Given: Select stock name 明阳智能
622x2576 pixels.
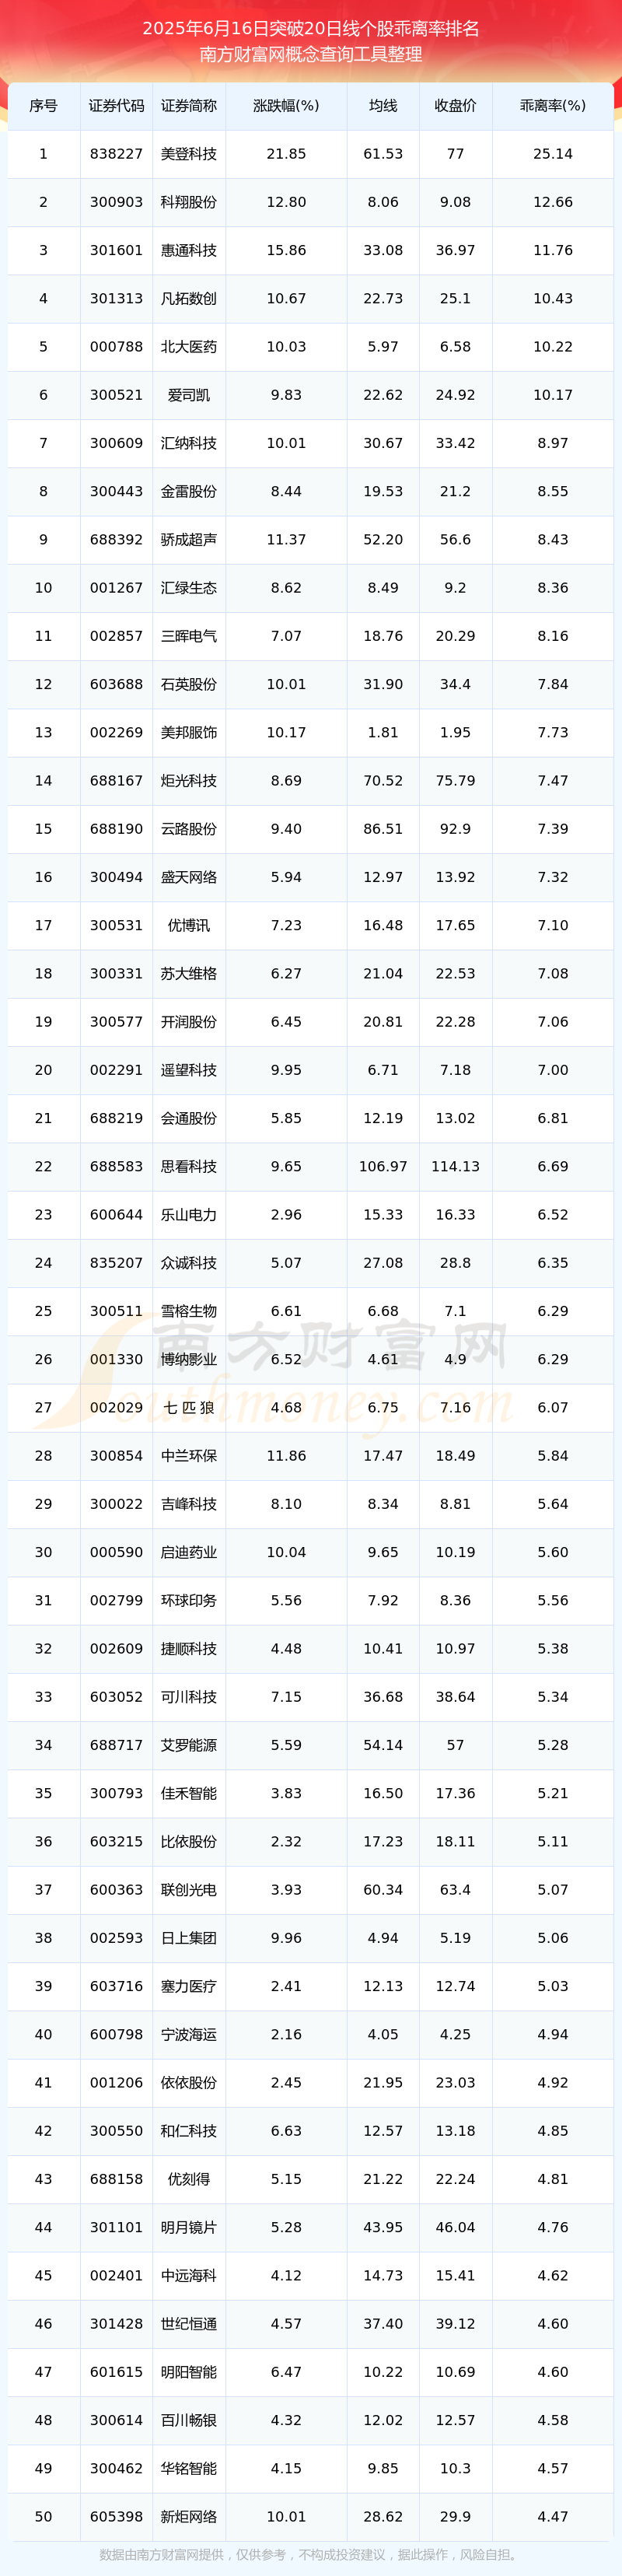Looking at the screenshot, I should (x=189, y=2372).
